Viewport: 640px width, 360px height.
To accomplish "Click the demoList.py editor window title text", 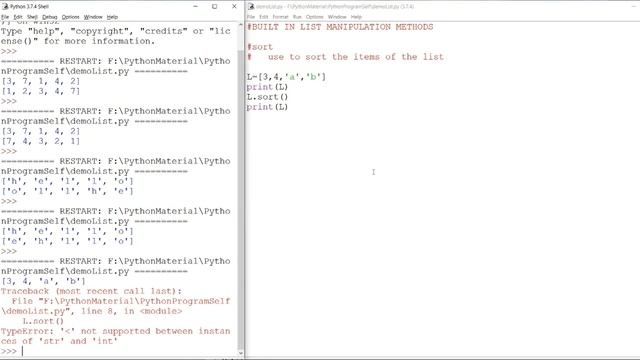I will (335, 7).
